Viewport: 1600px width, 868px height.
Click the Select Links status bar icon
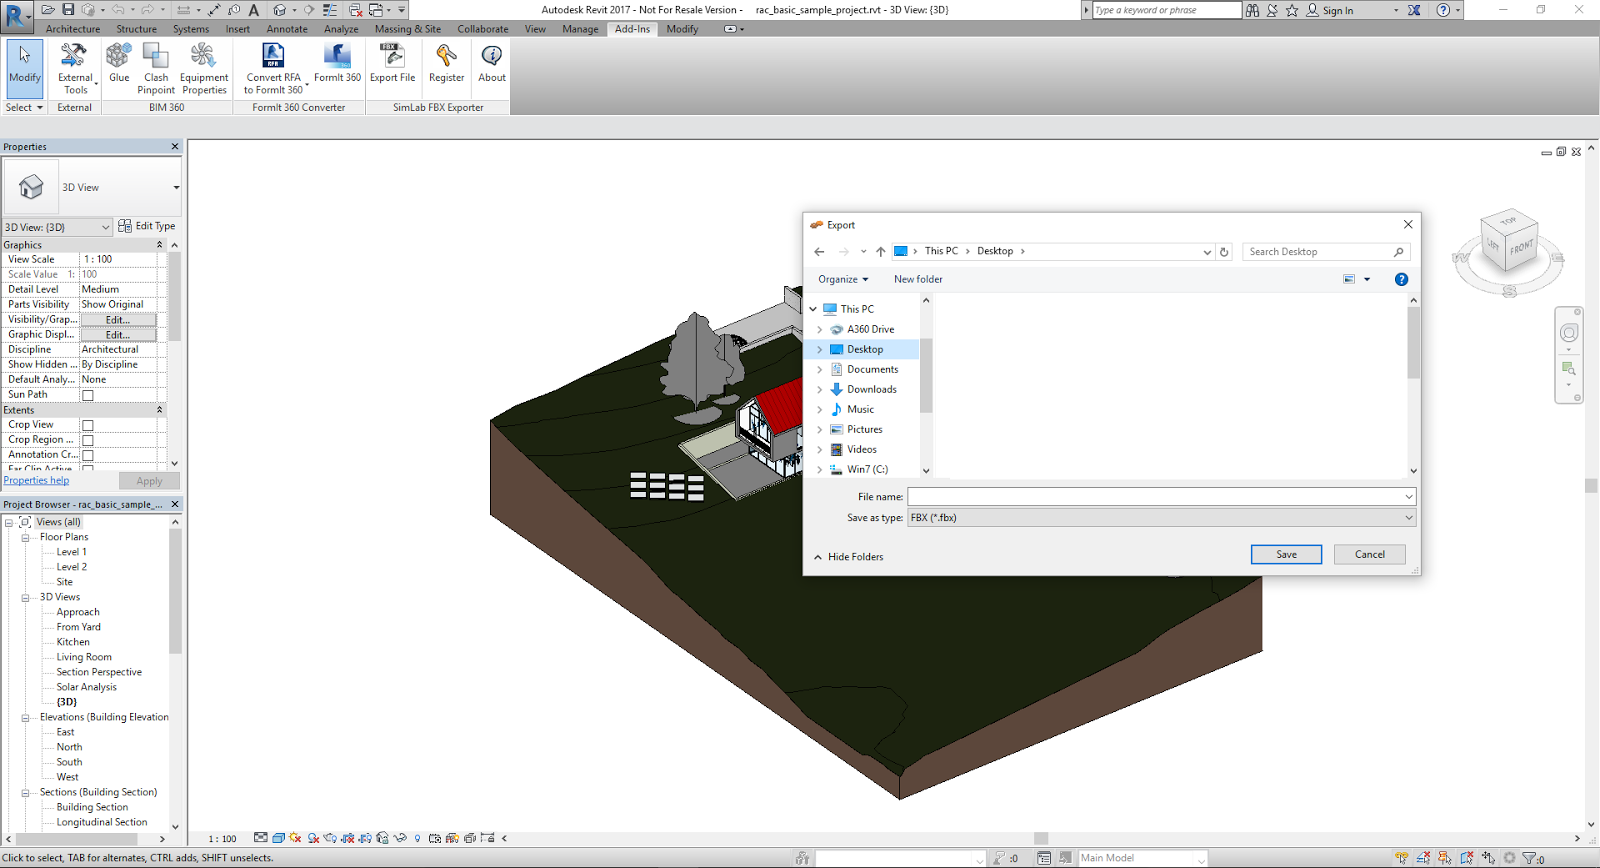(1402, 858)
